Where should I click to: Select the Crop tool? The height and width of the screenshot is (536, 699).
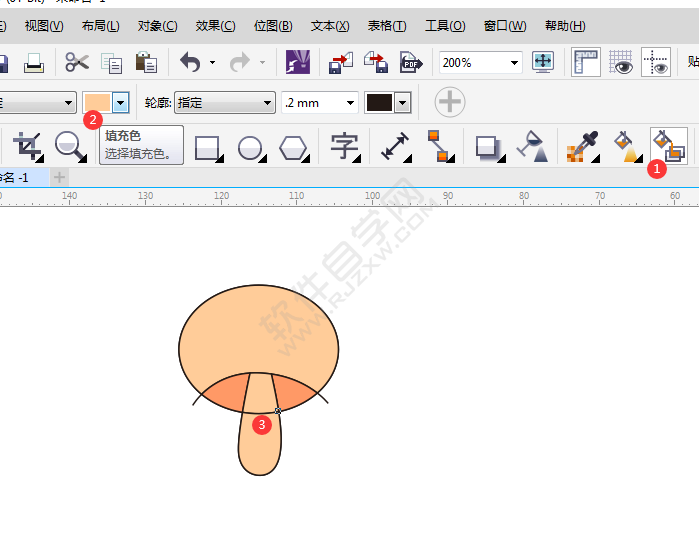pos(28,147)
